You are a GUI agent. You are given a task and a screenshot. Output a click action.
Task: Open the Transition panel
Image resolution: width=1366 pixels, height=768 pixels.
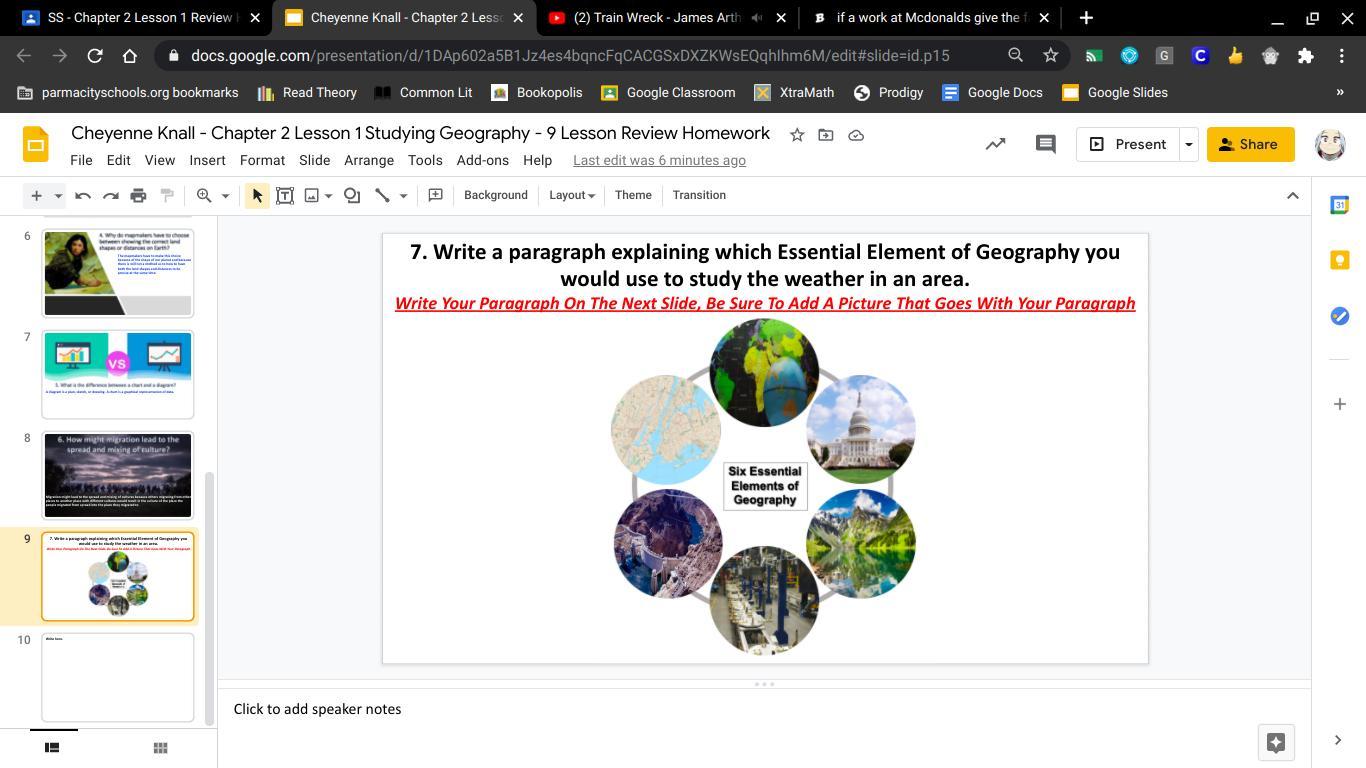(699, 195)
